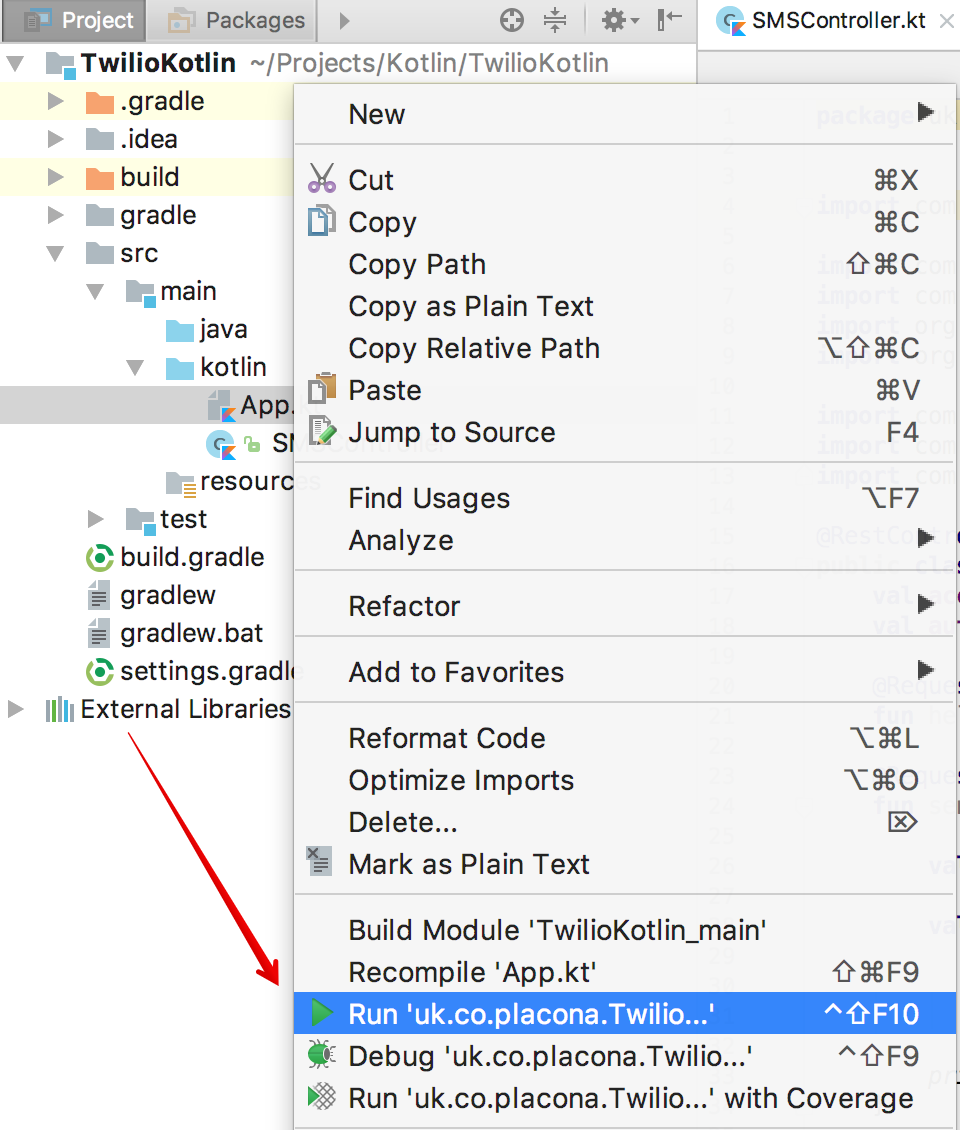
Task: Click the scroll-from-source target icon
Action: tap(512, 20)
